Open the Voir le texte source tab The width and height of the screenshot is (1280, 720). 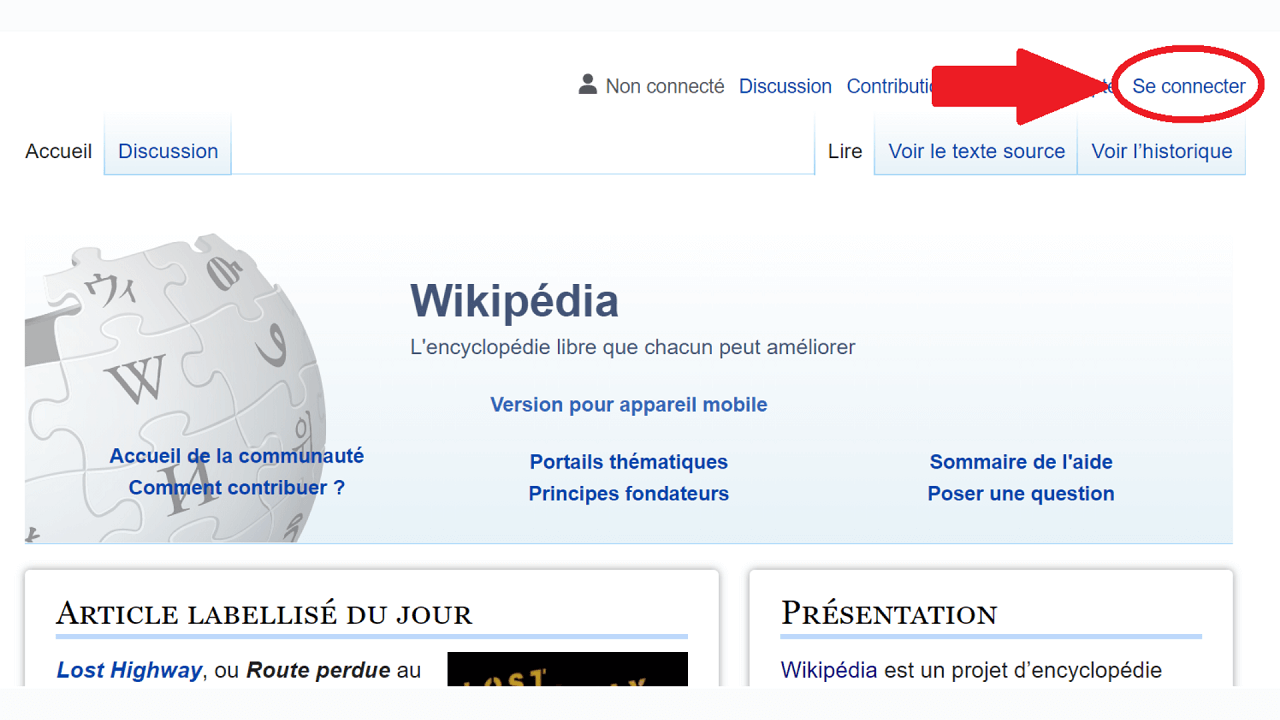pyautogui.click(x=976, y=151)
